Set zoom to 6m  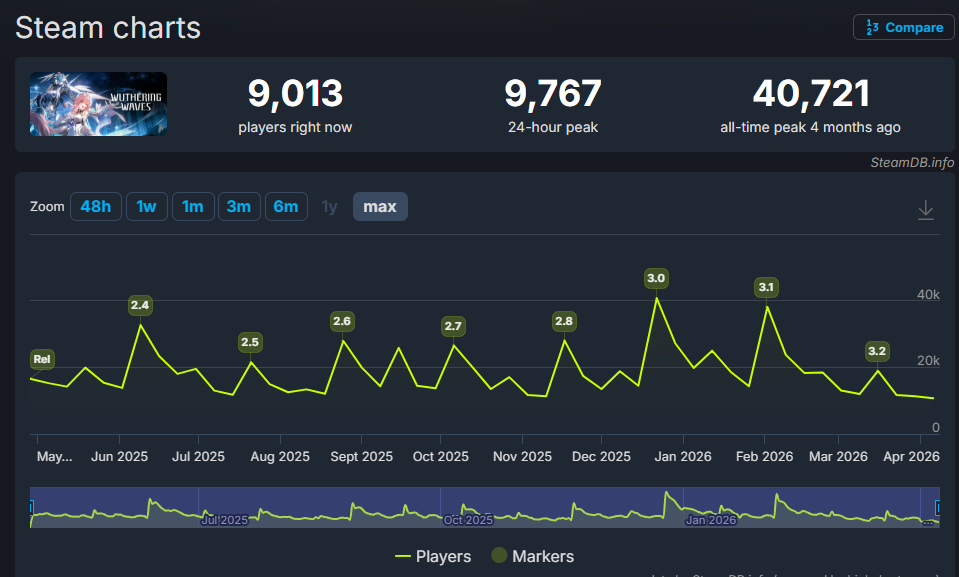pyautogui.click(x=286, y=207)
